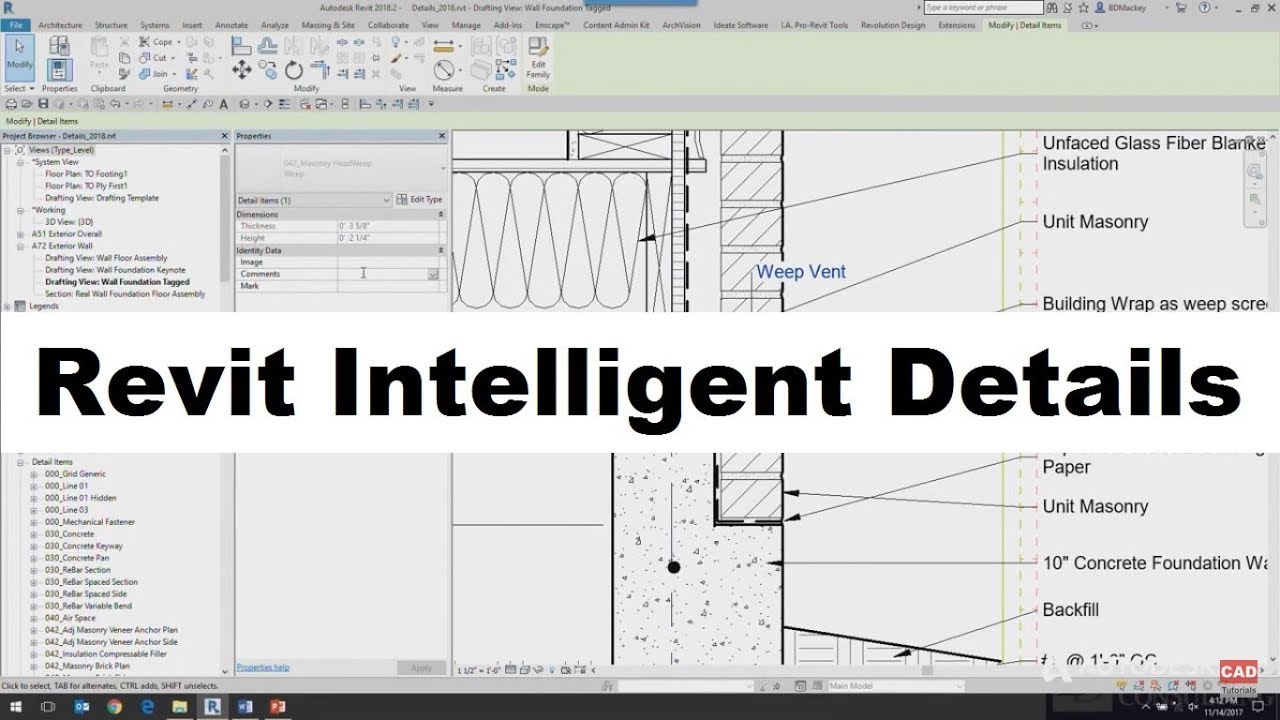
Task: Collapse the Views (Type_Level) tree node
Action: click(7, 150)
